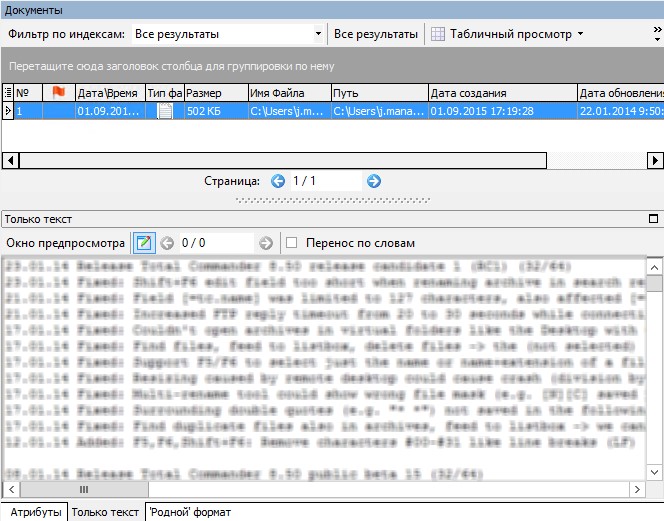Click the preview vertical scrollbar thumb
Image resolution: width=664 pixels, height=521 pixels.
pos(654,284)
